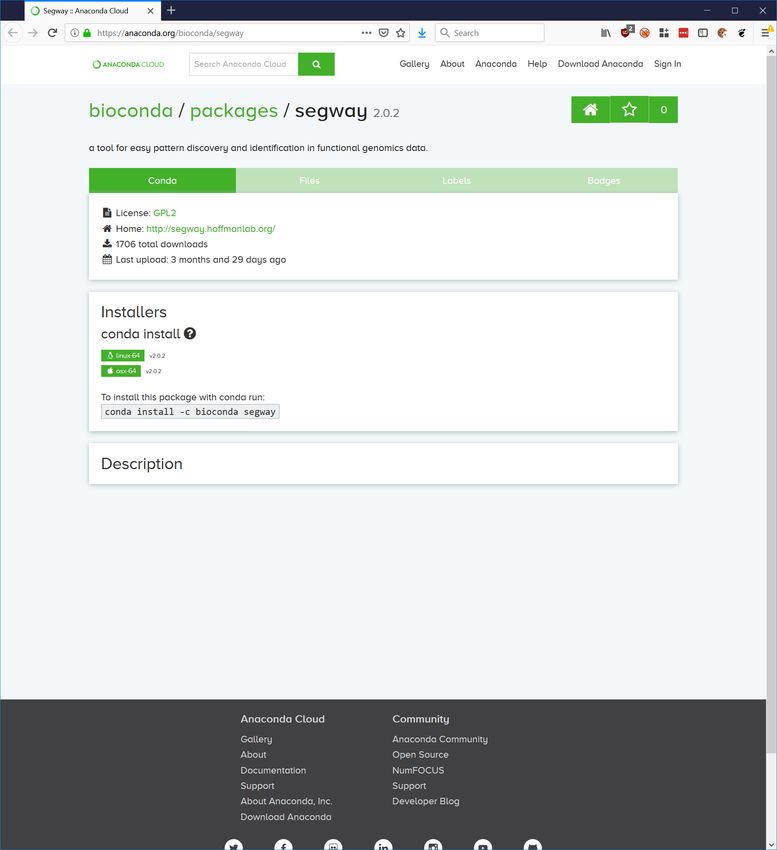Open footer Documentation link
Viewport: 777px width, 850px height.
[x=273, y=770]
